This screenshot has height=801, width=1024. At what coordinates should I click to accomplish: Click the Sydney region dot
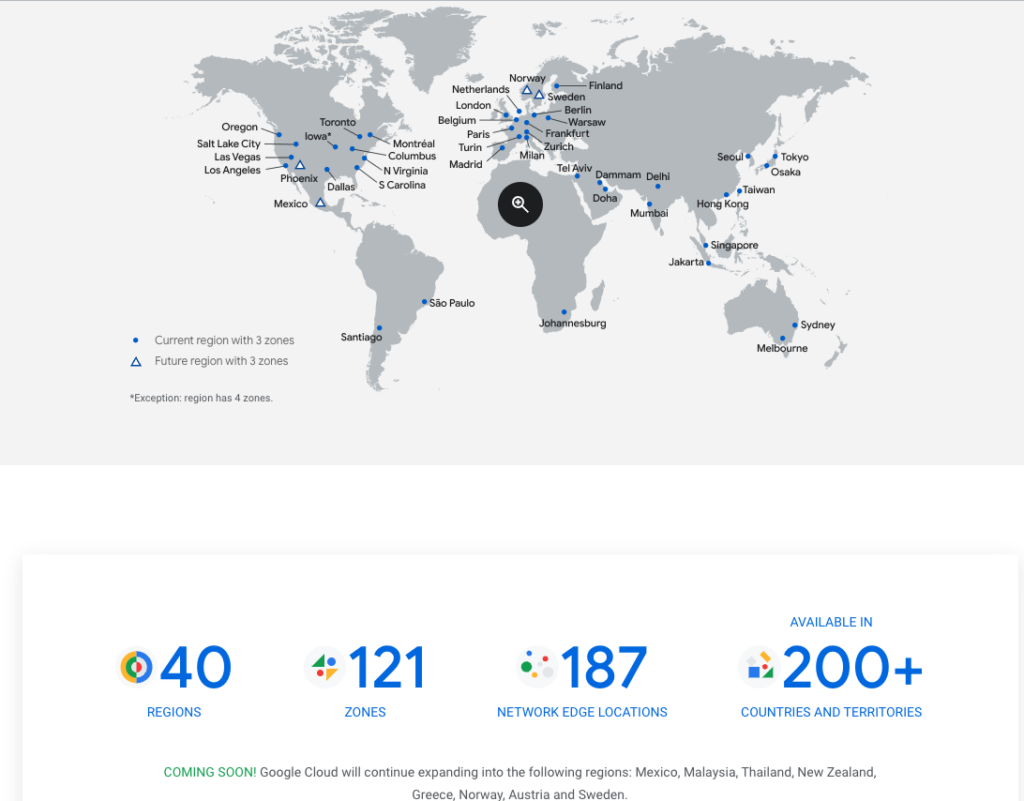[795, 324]
